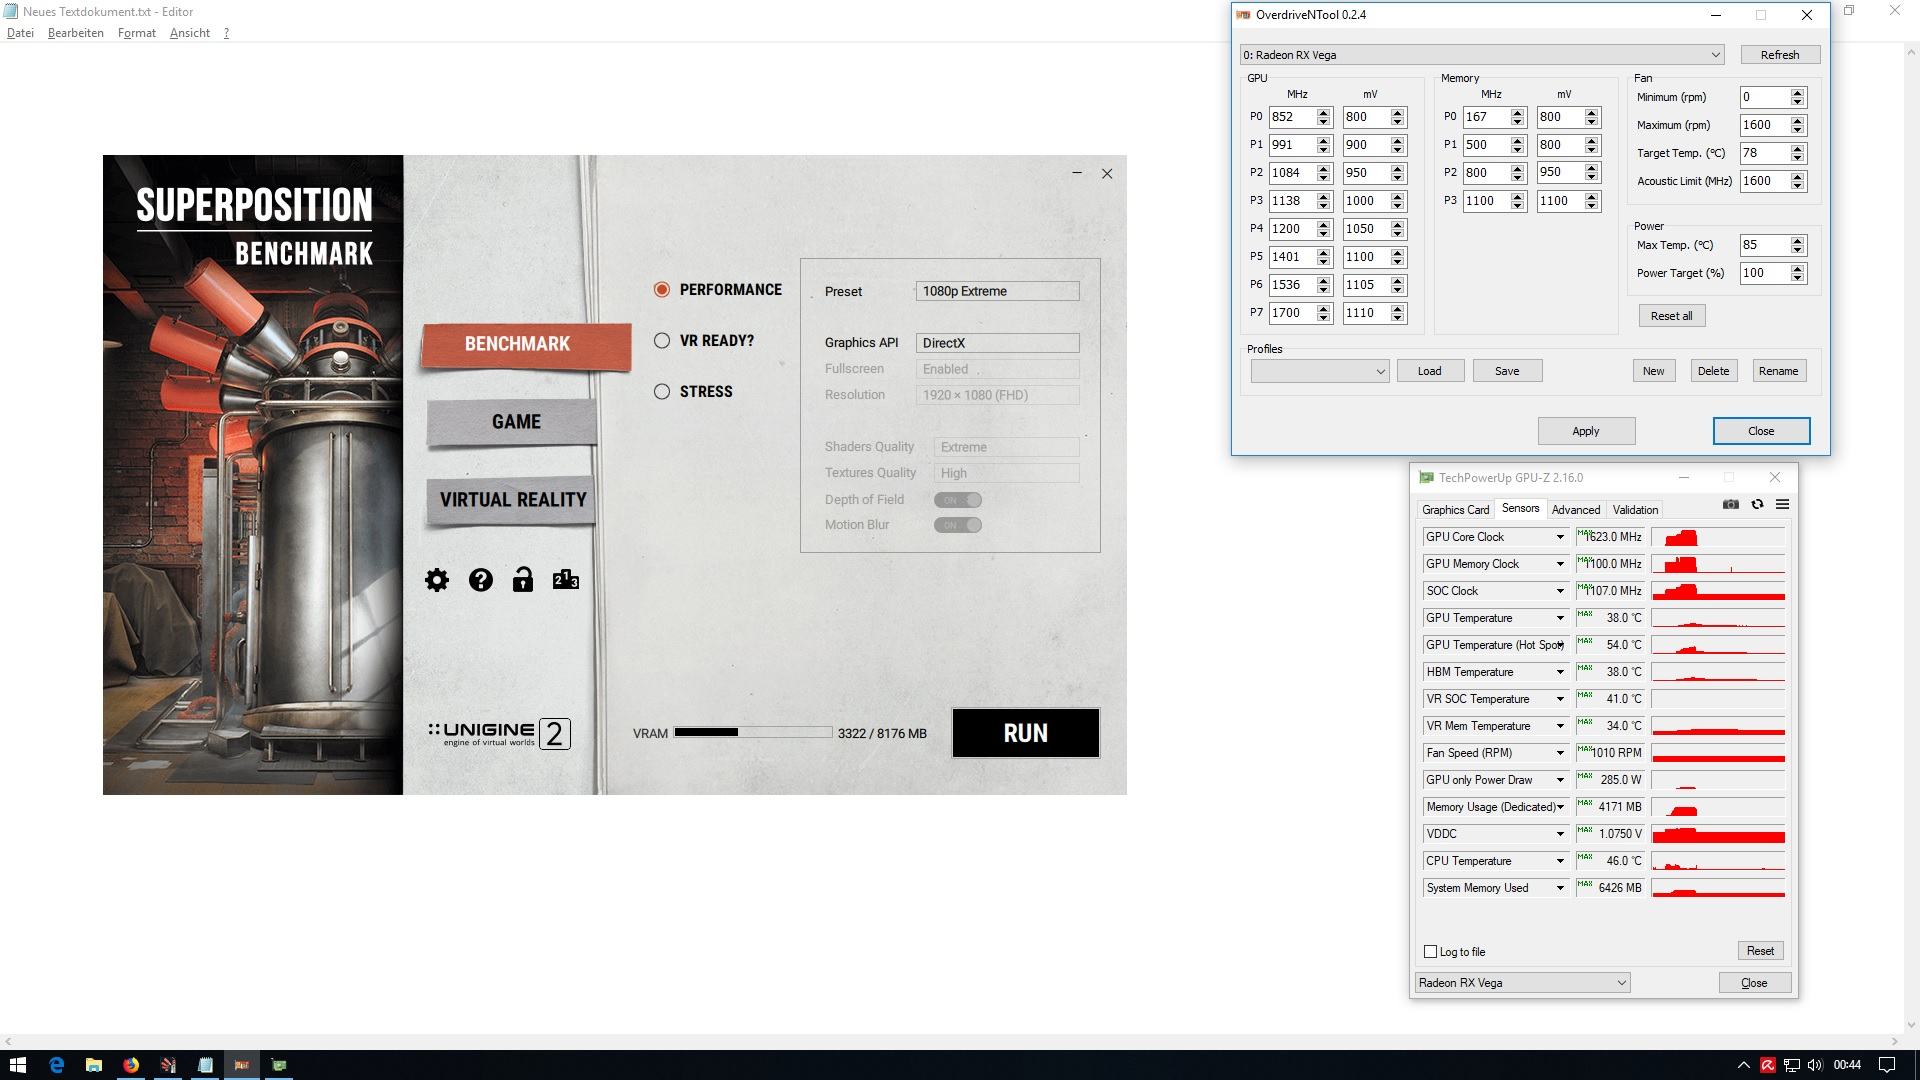This screenshot has width=1920, height=1080.
Task: Open the network status tray icon
Action: [1792, 1065]
